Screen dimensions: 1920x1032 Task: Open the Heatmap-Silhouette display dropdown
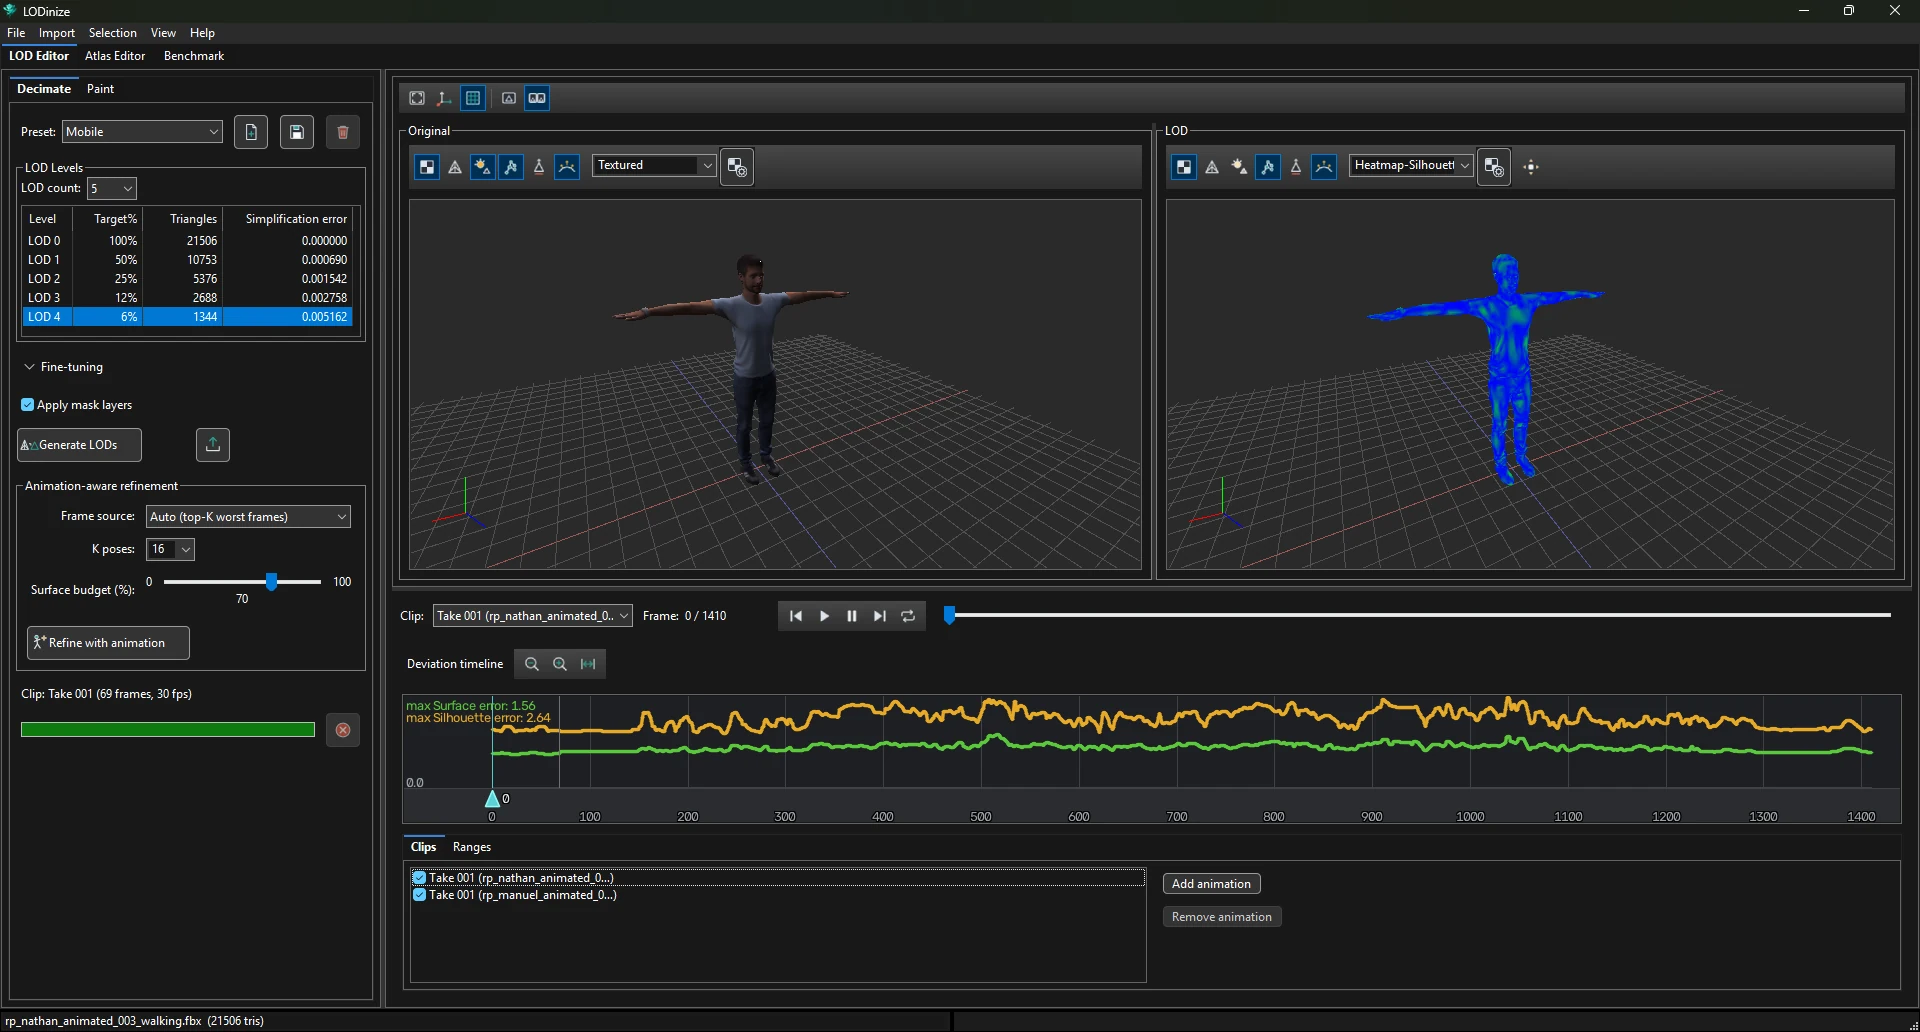pos(1412,165)
